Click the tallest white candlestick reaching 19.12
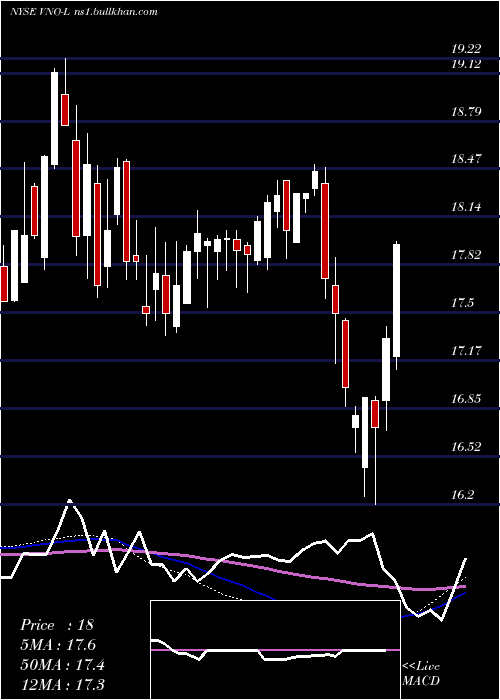500x700 pixels. 54,118
